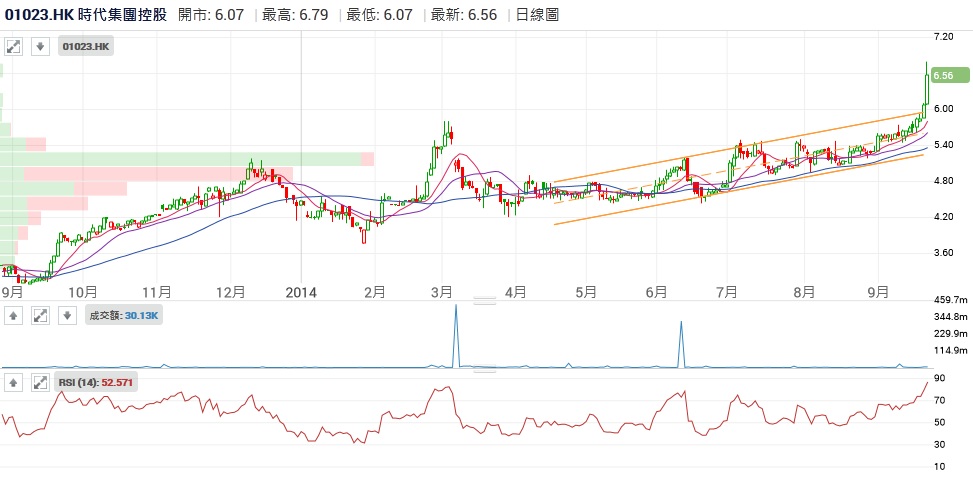Maximize the RSI (14) pane
973x477 pixels.
point(41,382)
